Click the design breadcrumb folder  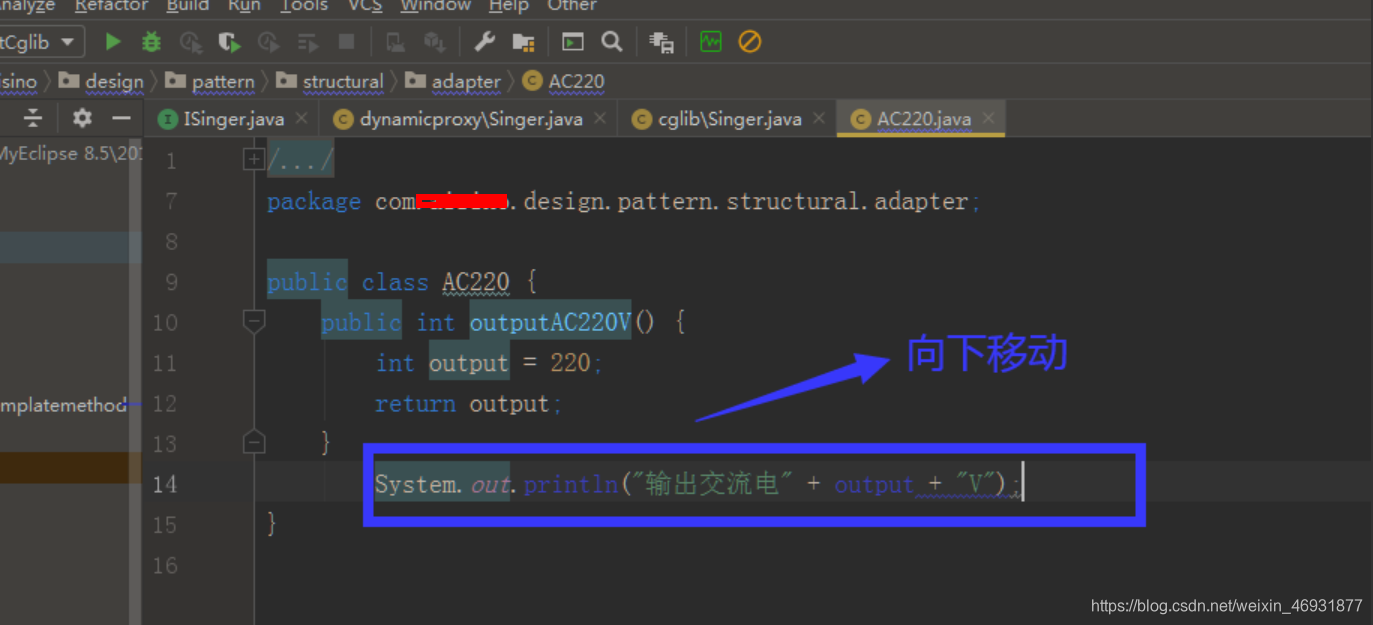click(x=101, y=81)
